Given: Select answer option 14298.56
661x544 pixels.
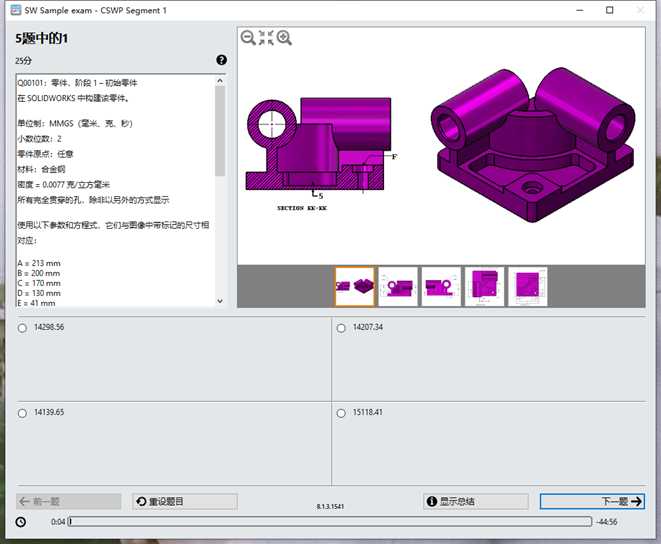Looking at the screenshot, I should click(23, 328).
